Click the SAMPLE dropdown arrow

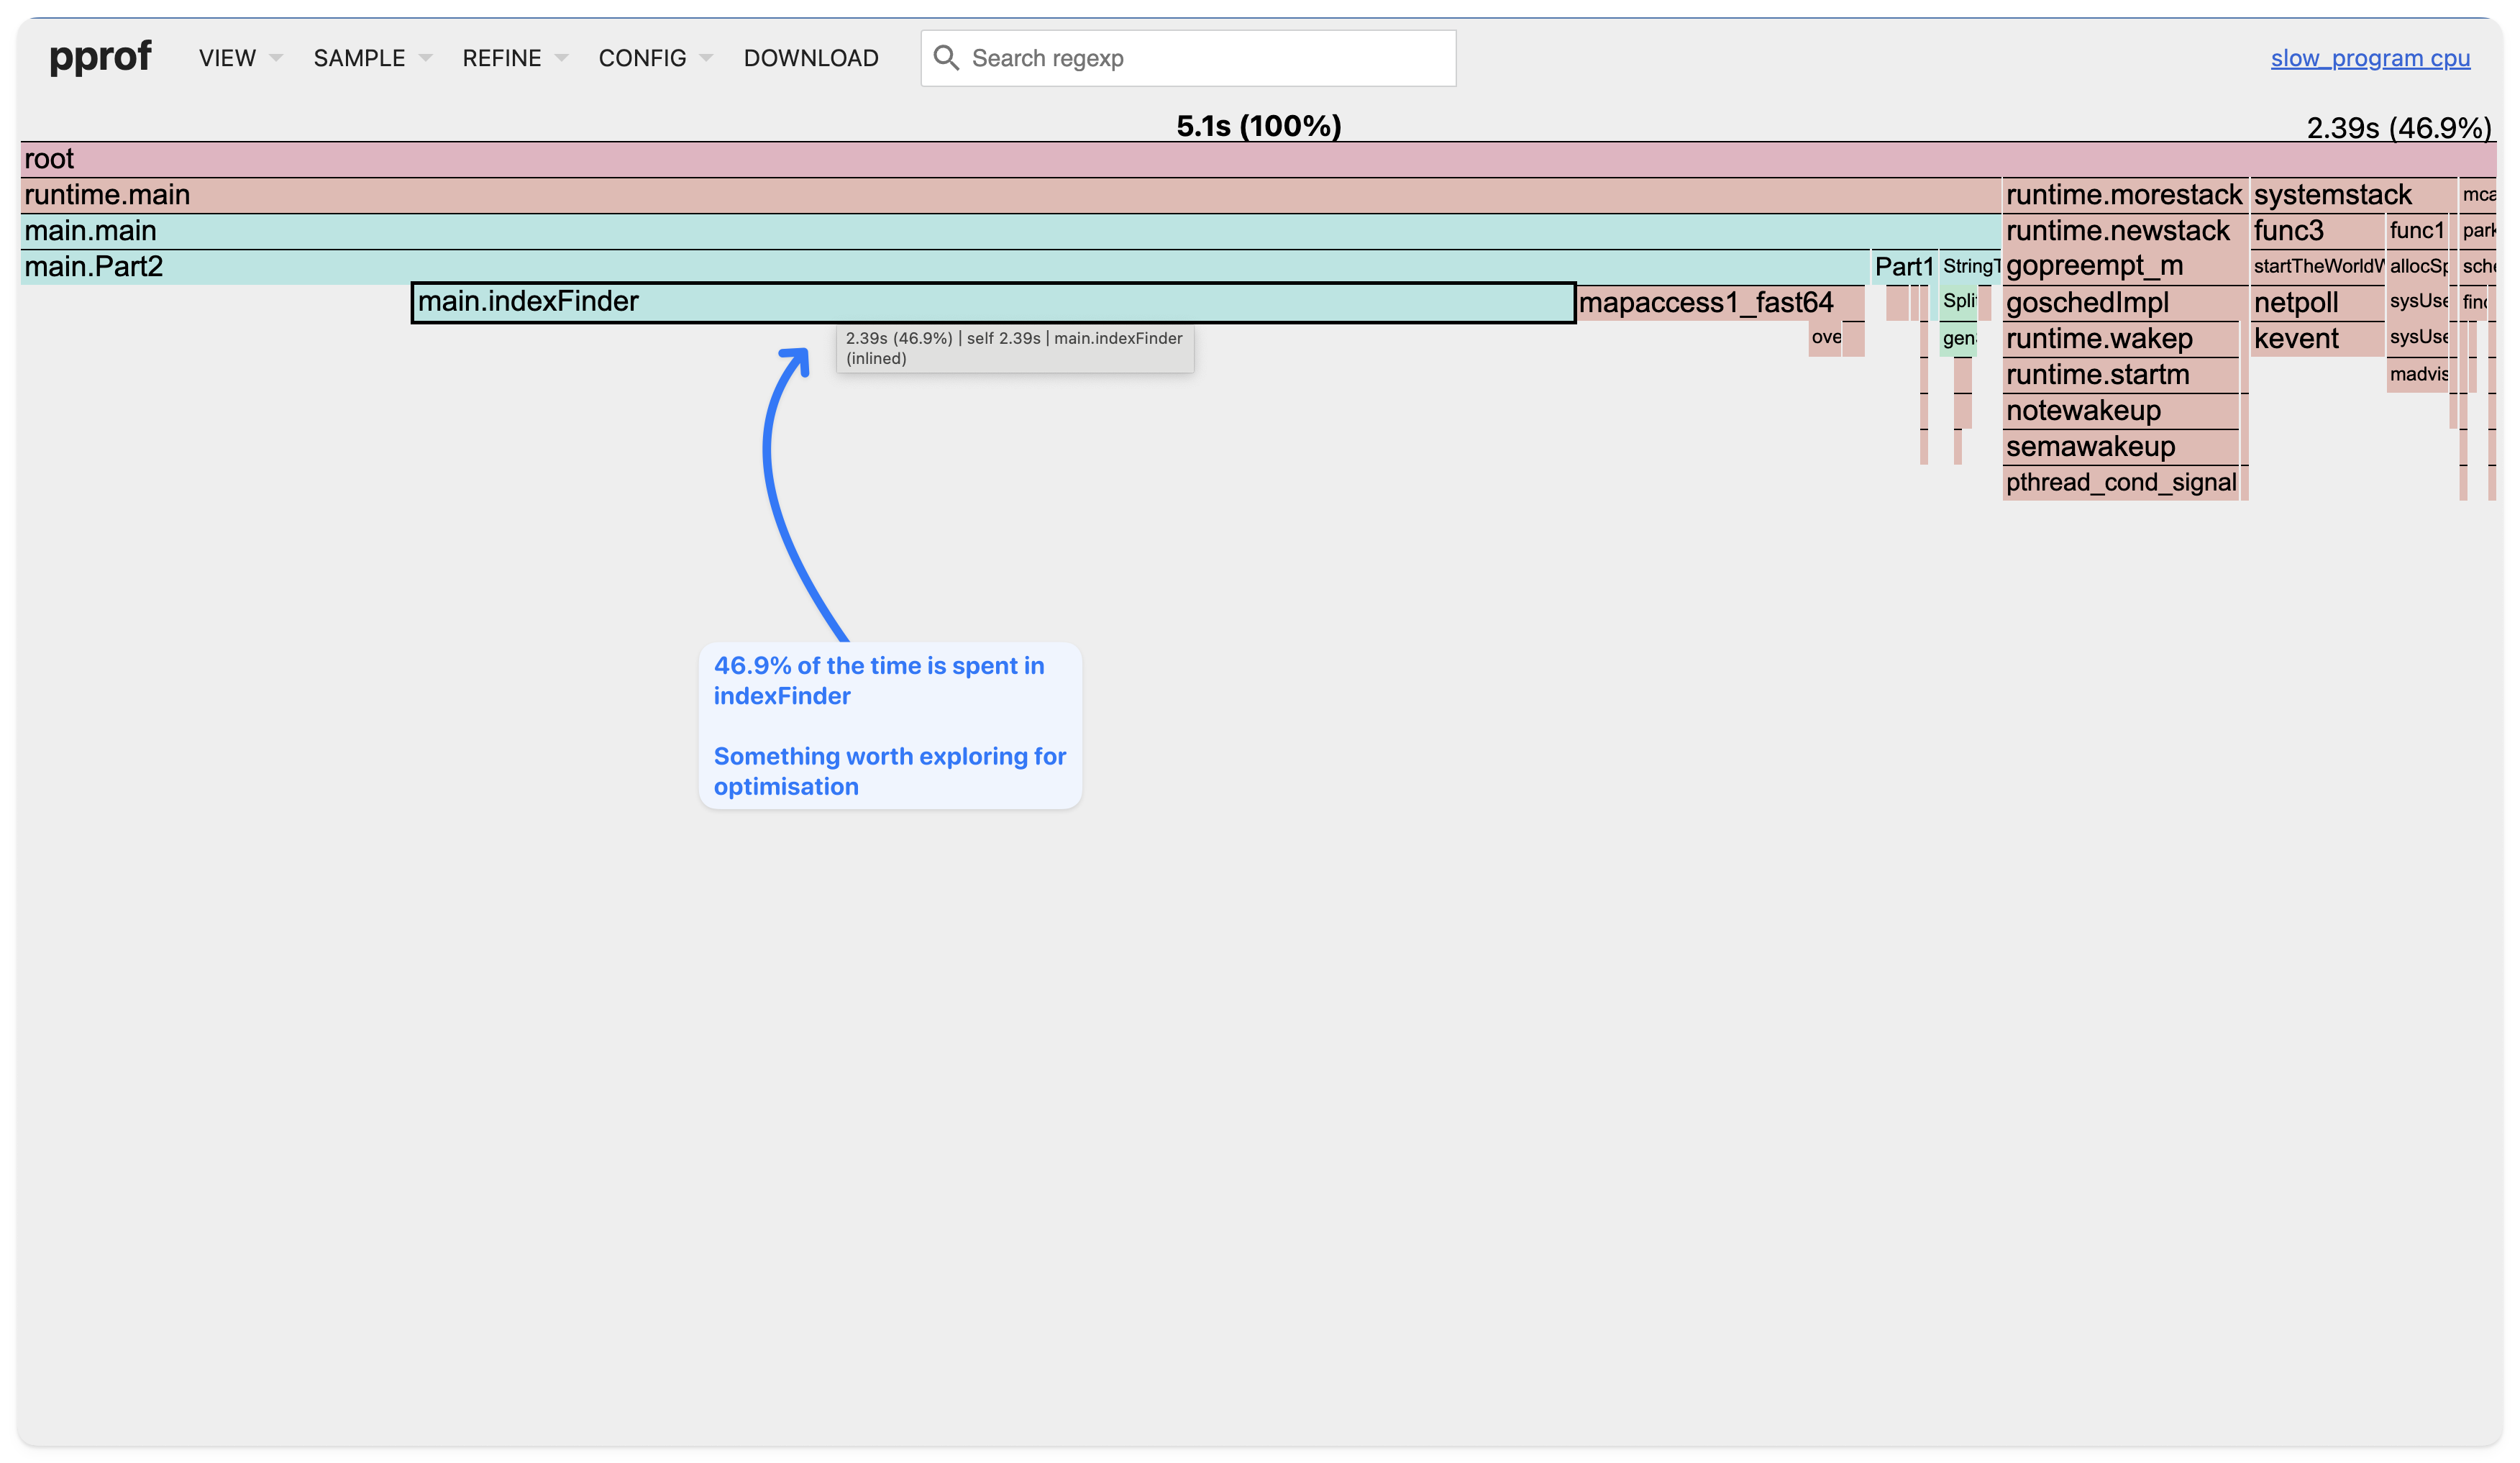pyautogui.click(x=425, y=58)
